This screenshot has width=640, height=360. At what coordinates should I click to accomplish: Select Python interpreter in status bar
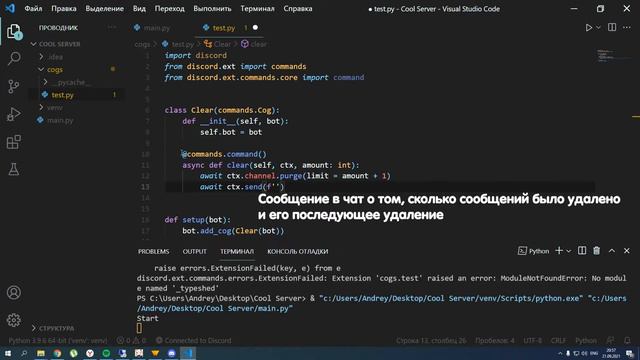pyautogui.click(x=58, y=340)
